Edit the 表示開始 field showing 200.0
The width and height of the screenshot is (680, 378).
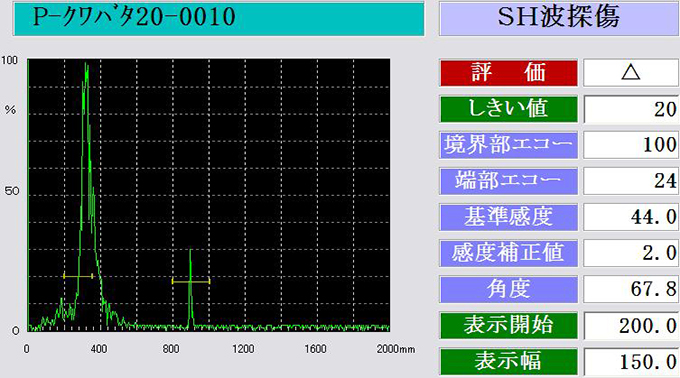pyautogui.click(x=631, y=325)
